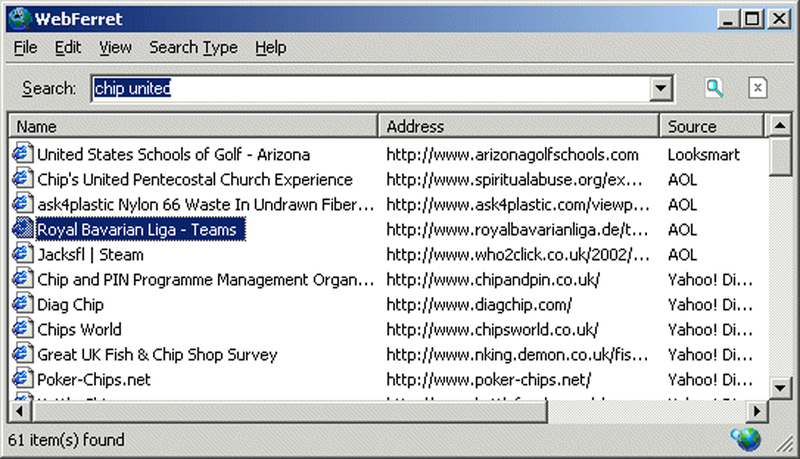
Task: Click the spiritualabuse.org address cell
Action: tap(514, 179)
